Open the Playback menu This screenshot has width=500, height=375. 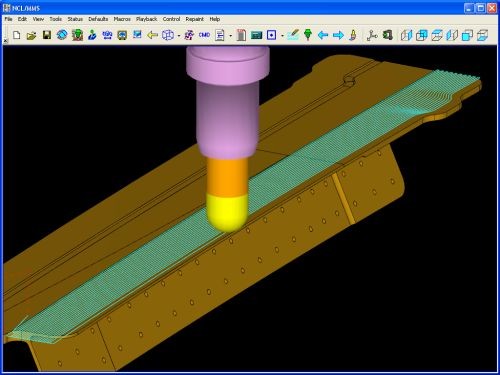(x=146, y=19)
